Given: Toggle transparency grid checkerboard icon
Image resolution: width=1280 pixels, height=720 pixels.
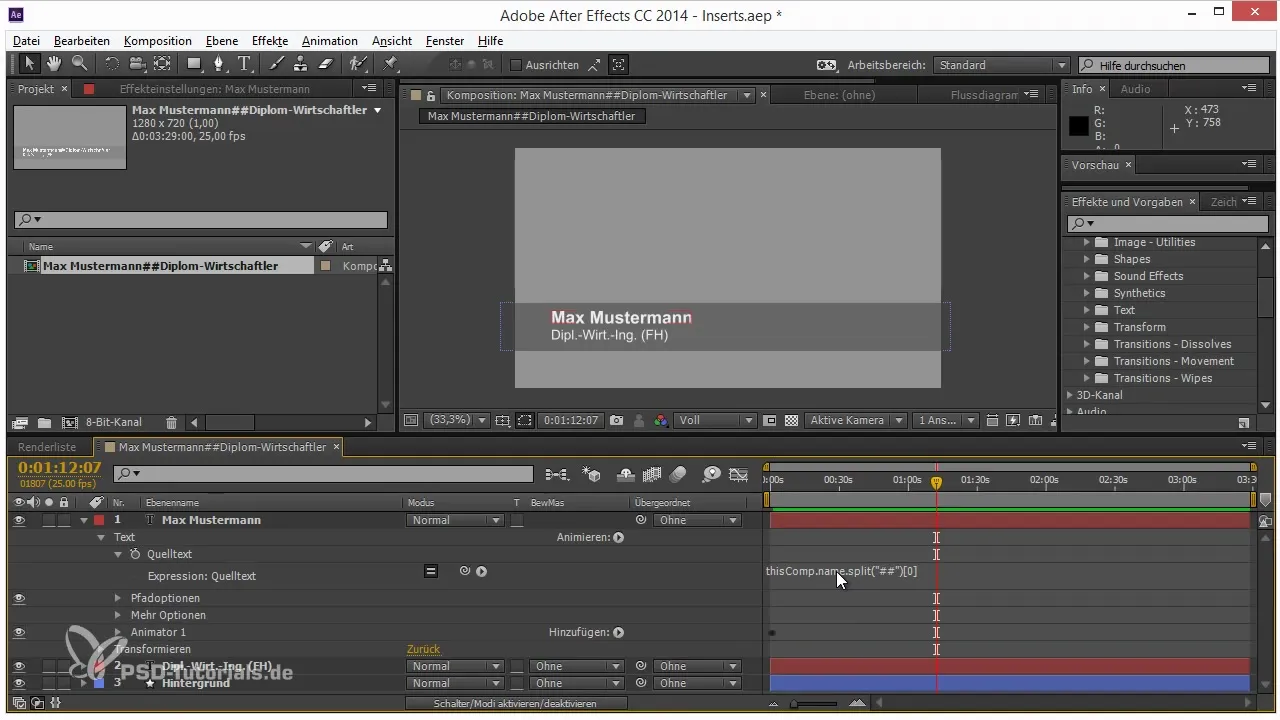Looking at the screenshot, I should coord(792,421).
